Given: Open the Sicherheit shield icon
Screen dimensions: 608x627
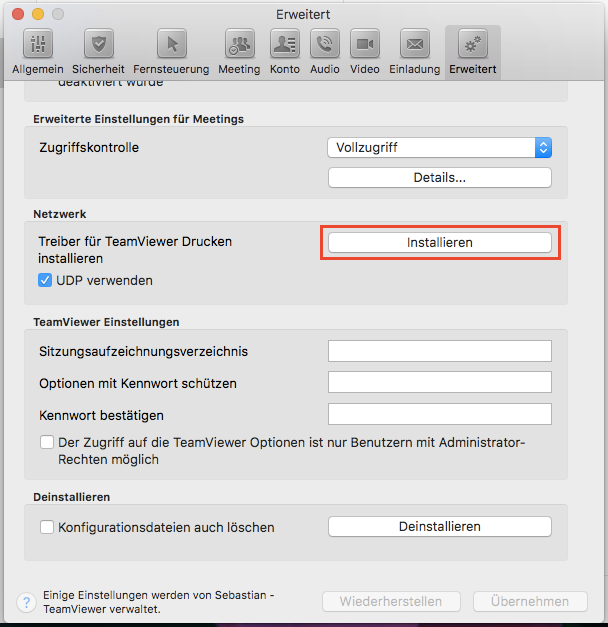Looking at the screenshot, I should tap(98, 44).
